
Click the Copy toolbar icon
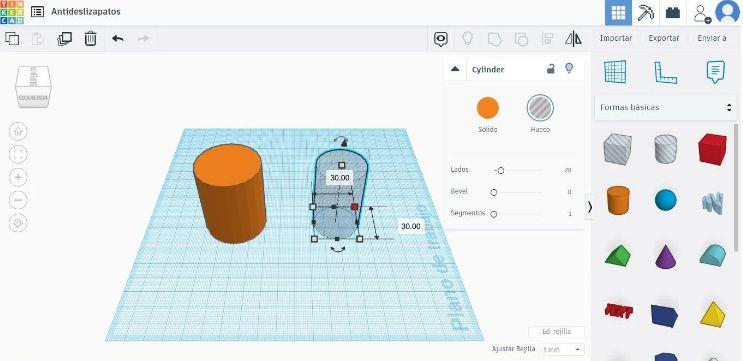12,38
